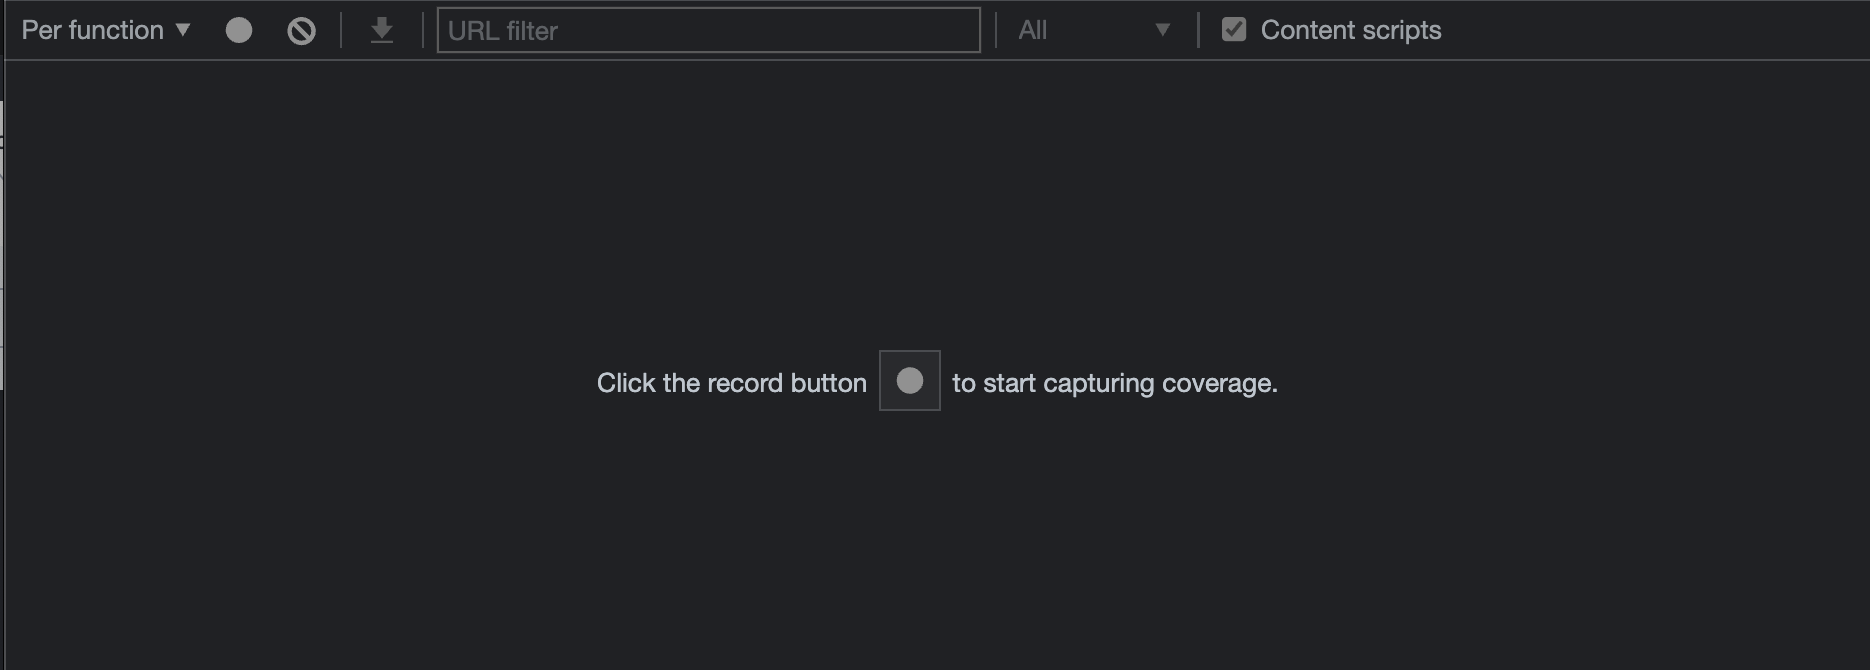The image size is (1870, 670).
Task: Click the Content scripts label text
Action: coord(1351,30)
